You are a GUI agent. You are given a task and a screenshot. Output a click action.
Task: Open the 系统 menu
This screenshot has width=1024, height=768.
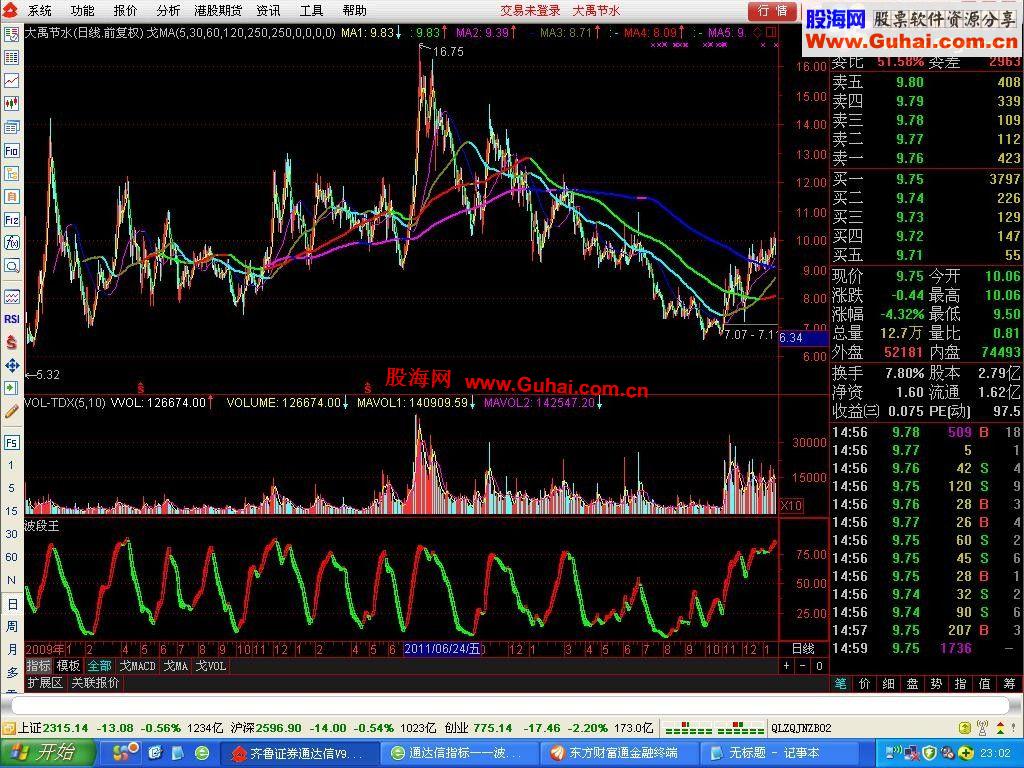[39, 10]
